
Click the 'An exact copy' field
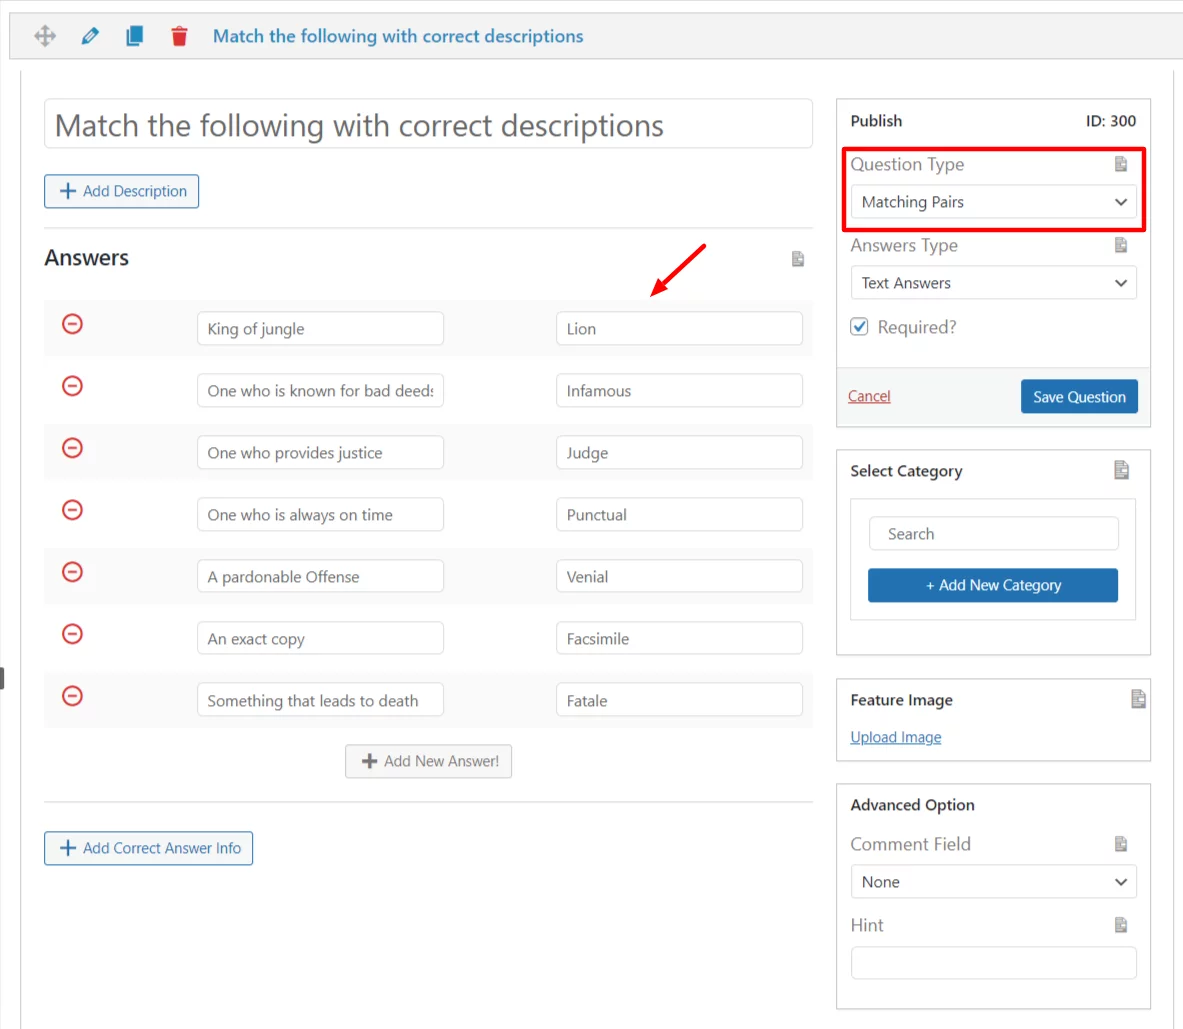[x=321, y=638]
